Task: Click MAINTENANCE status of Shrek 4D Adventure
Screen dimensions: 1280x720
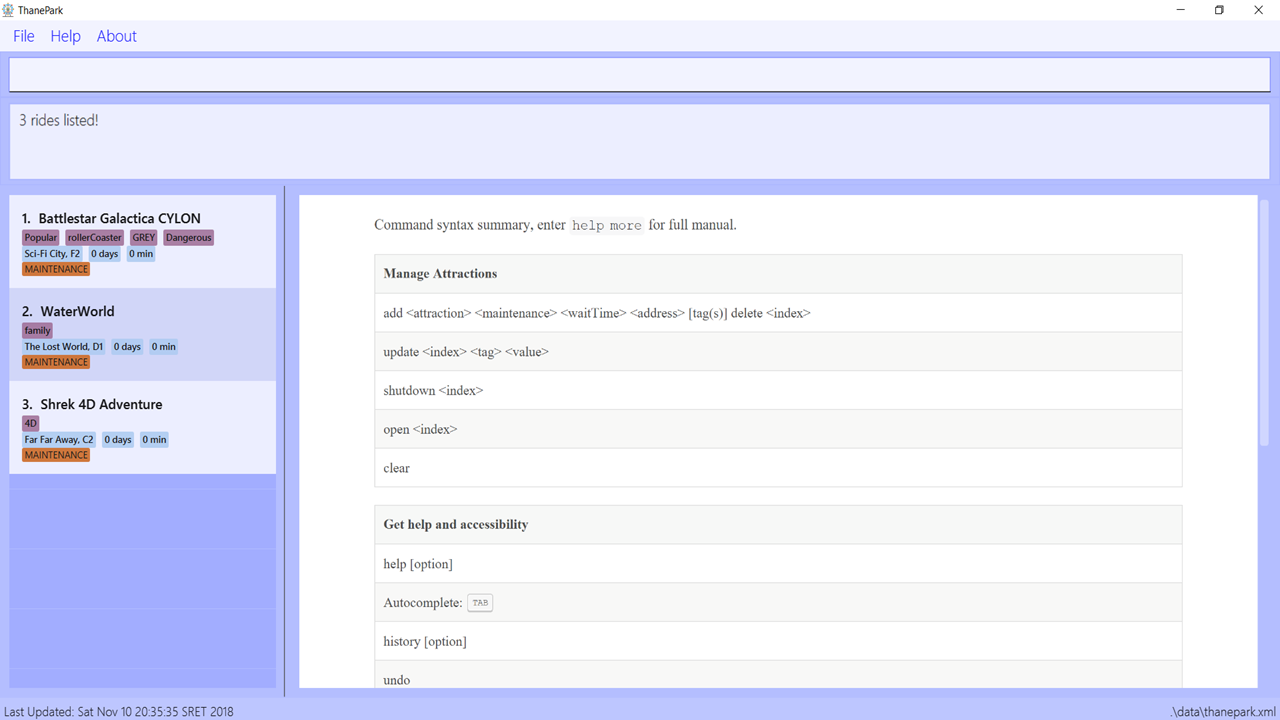Action: click(x=56, y=455)
